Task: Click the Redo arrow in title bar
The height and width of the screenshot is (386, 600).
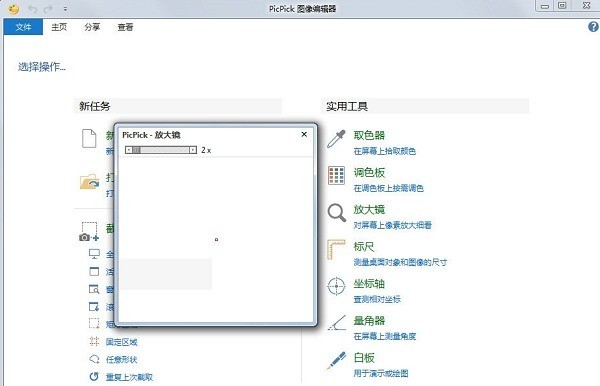Action: point(48,9)
